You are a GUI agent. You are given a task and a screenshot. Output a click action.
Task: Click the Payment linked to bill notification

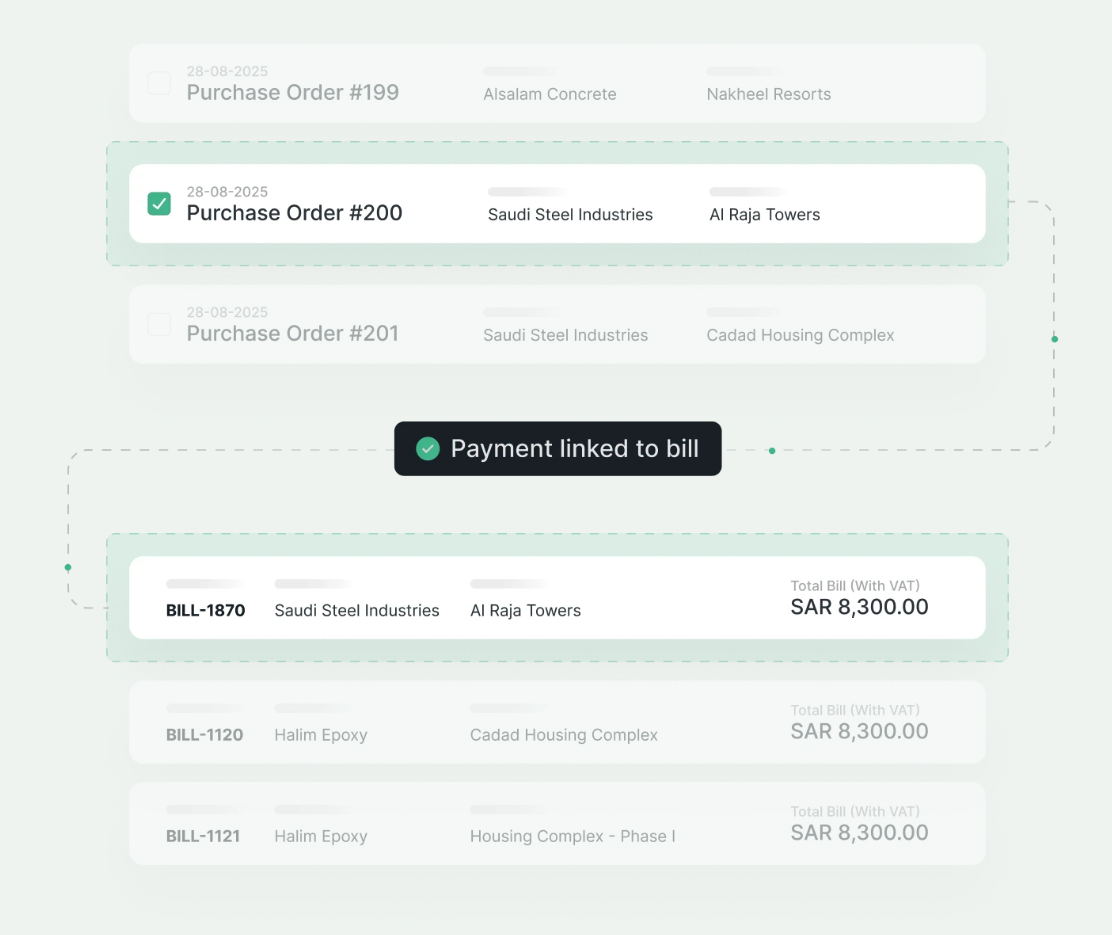coord(557,449)
